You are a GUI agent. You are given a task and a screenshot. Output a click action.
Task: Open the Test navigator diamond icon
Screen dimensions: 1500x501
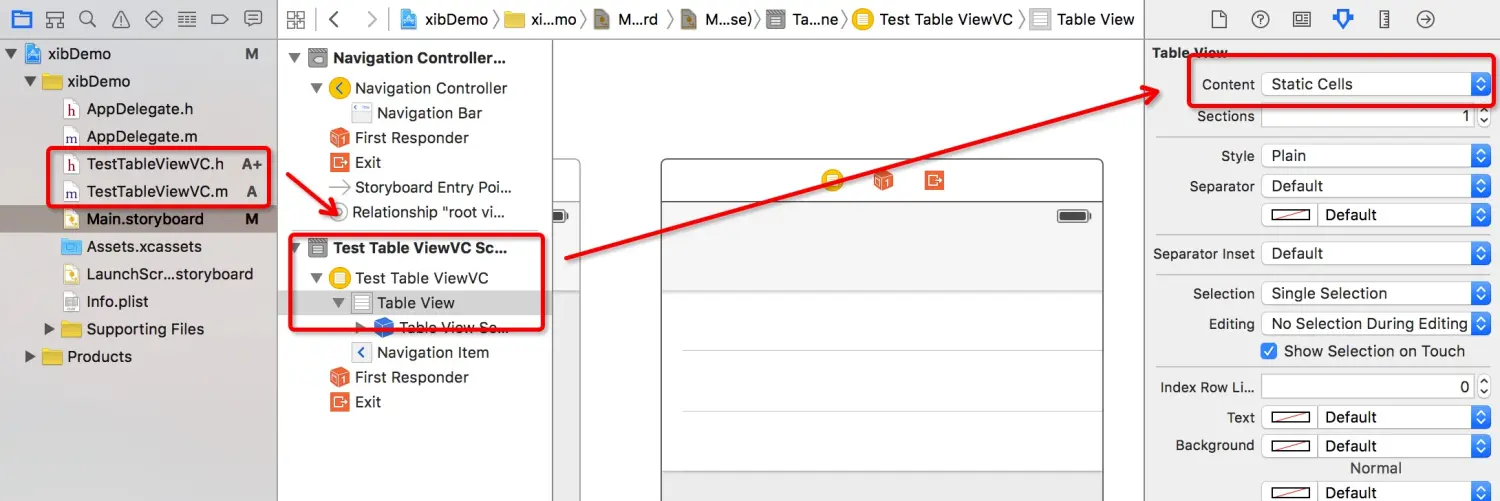(154, 19)
